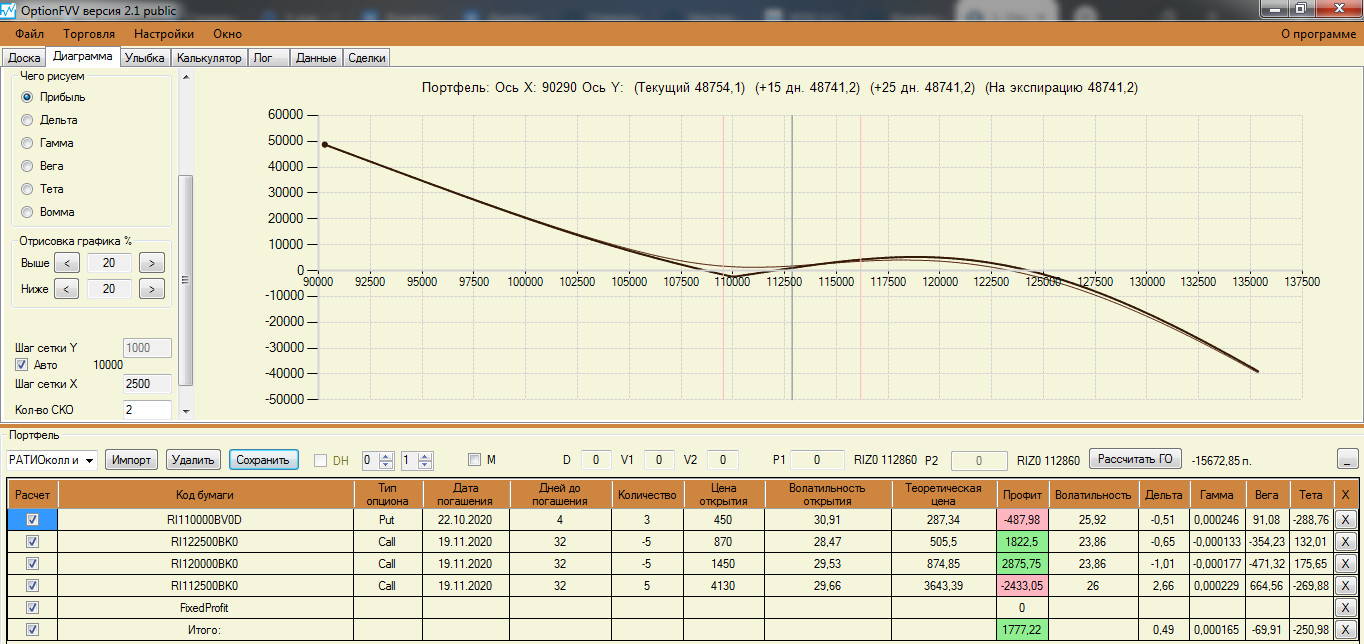Decrease the 'Ниже' percentage with left arrow
1364x644 pixels.
click(66, 289)
